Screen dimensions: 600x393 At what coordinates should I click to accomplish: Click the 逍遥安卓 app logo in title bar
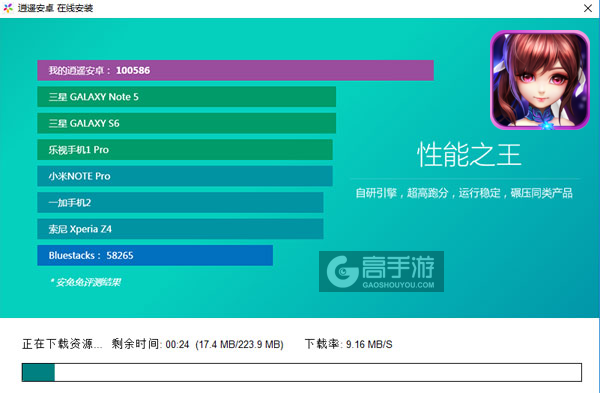click(x=8, y=8)
